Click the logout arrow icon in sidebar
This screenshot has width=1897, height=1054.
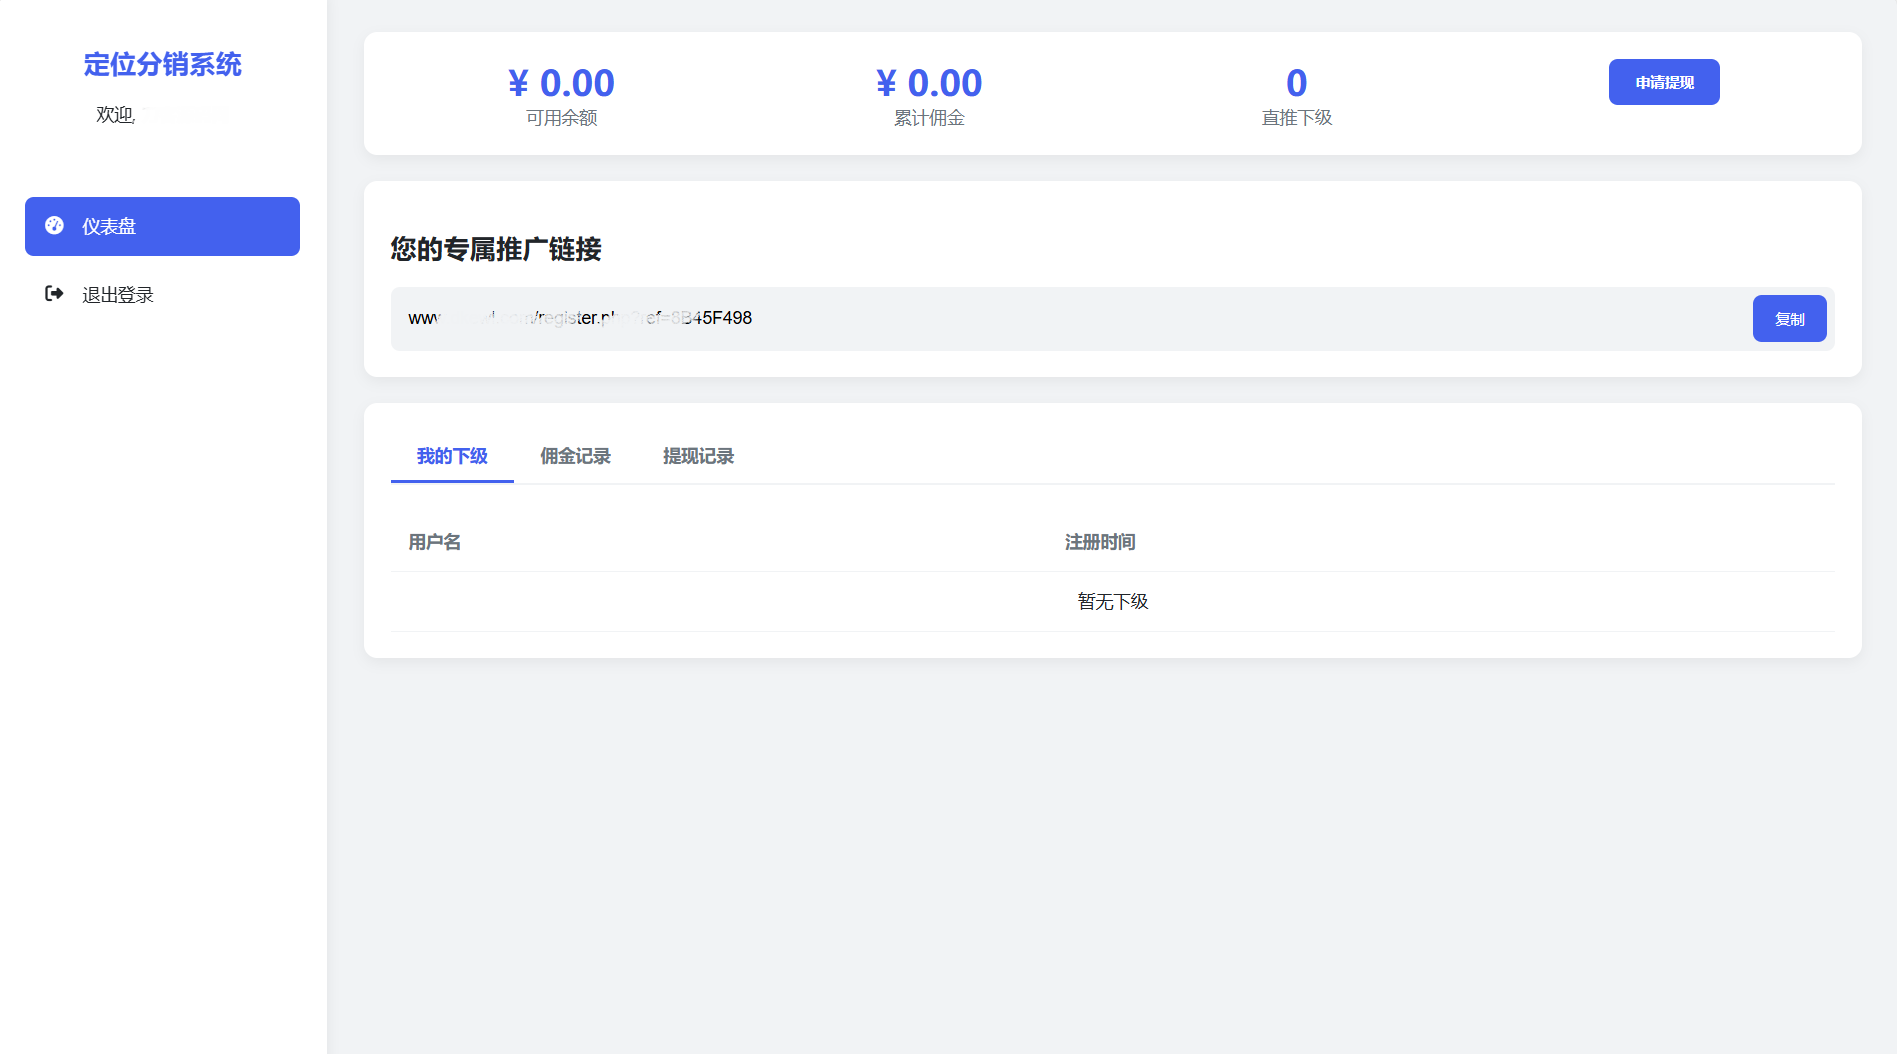(x=55, y=294)
